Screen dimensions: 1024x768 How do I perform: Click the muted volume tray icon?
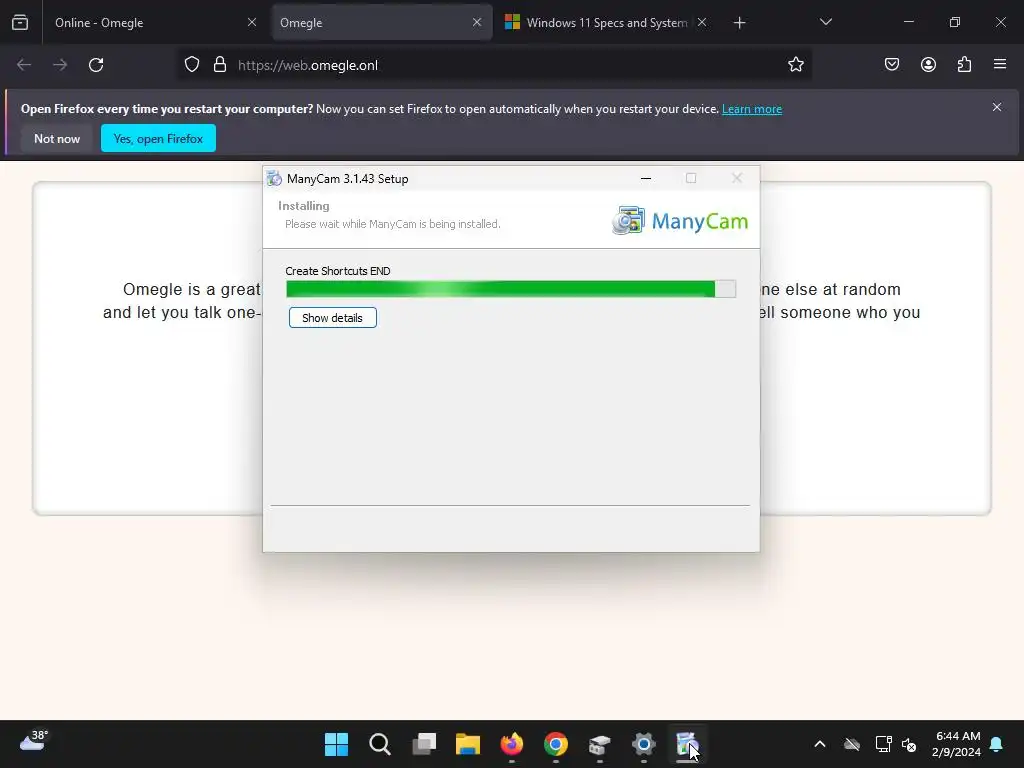click(909, 744)
